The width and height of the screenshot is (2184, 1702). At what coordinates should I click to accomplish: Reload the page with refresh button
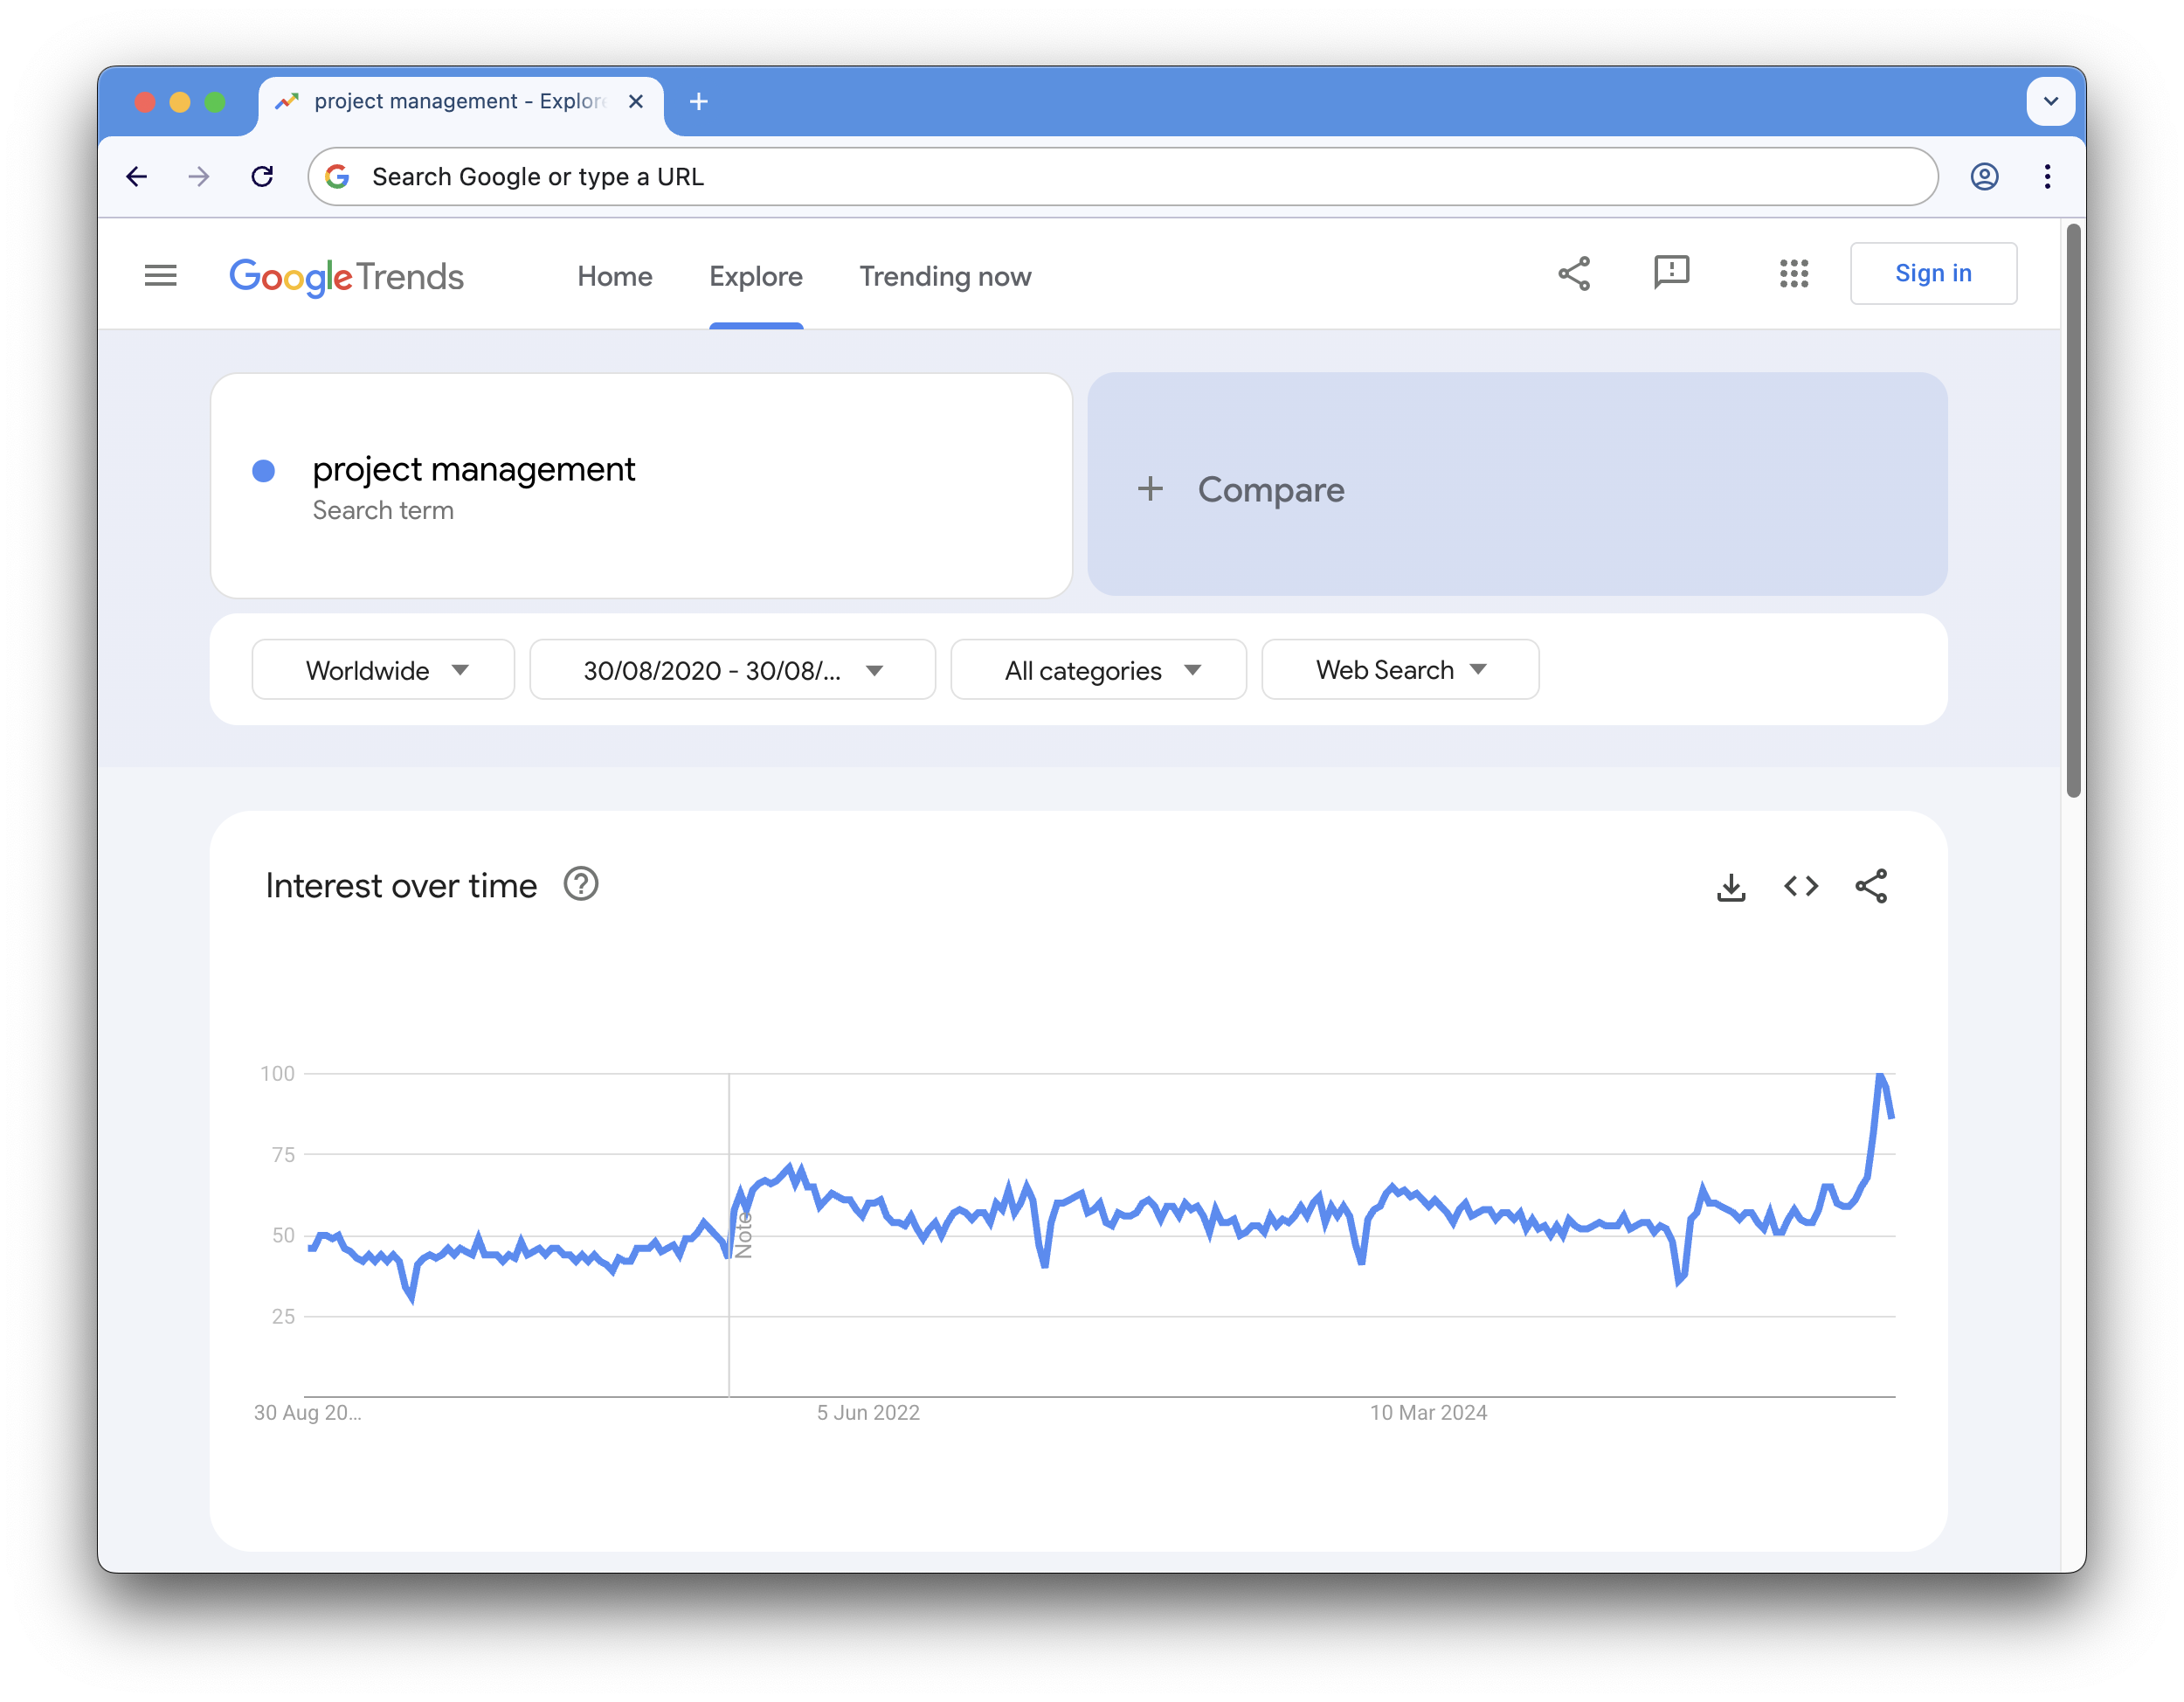point(262,177)
